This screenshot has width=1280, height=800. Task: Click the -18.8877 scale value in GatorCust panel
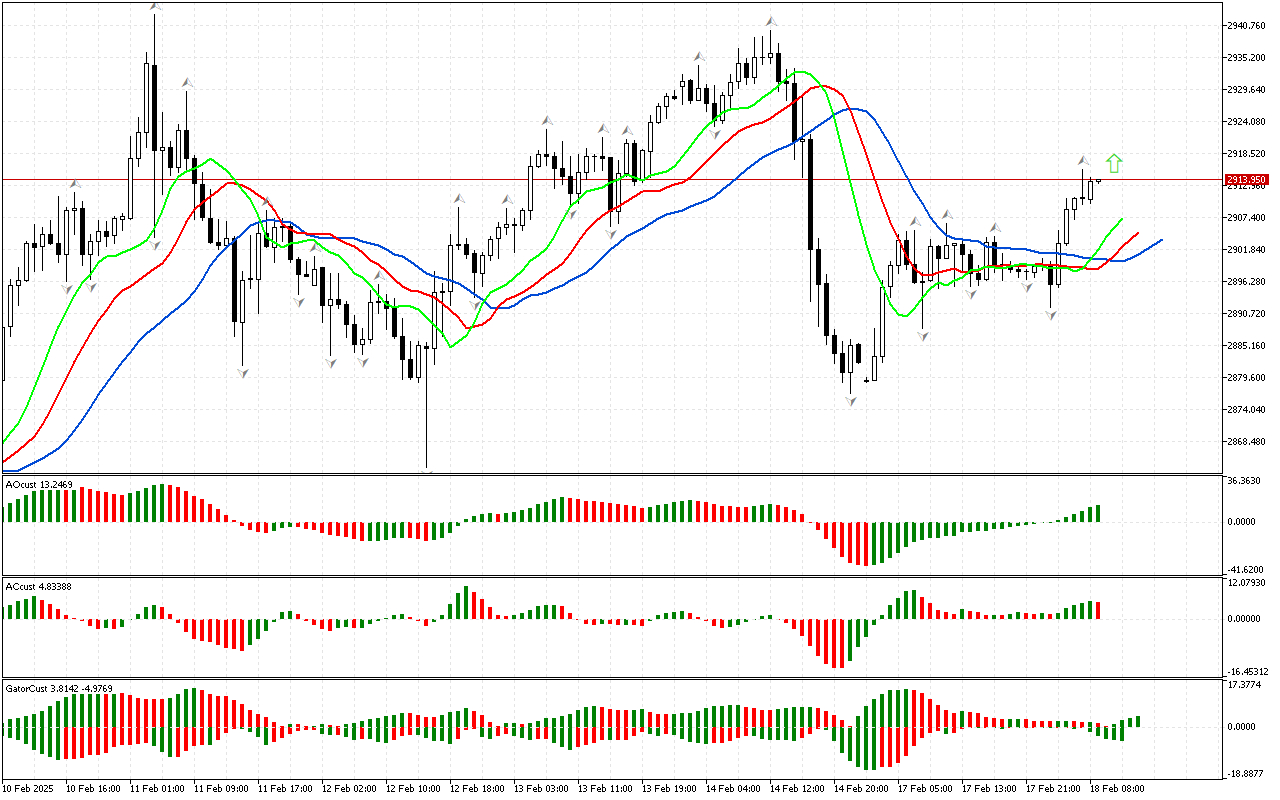point(1247,774)
